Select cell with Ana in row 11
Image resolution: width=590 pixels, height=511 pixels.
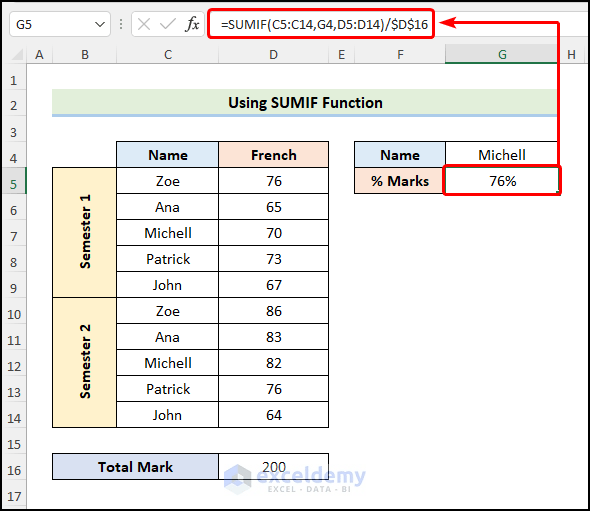[x=168, y=337]
